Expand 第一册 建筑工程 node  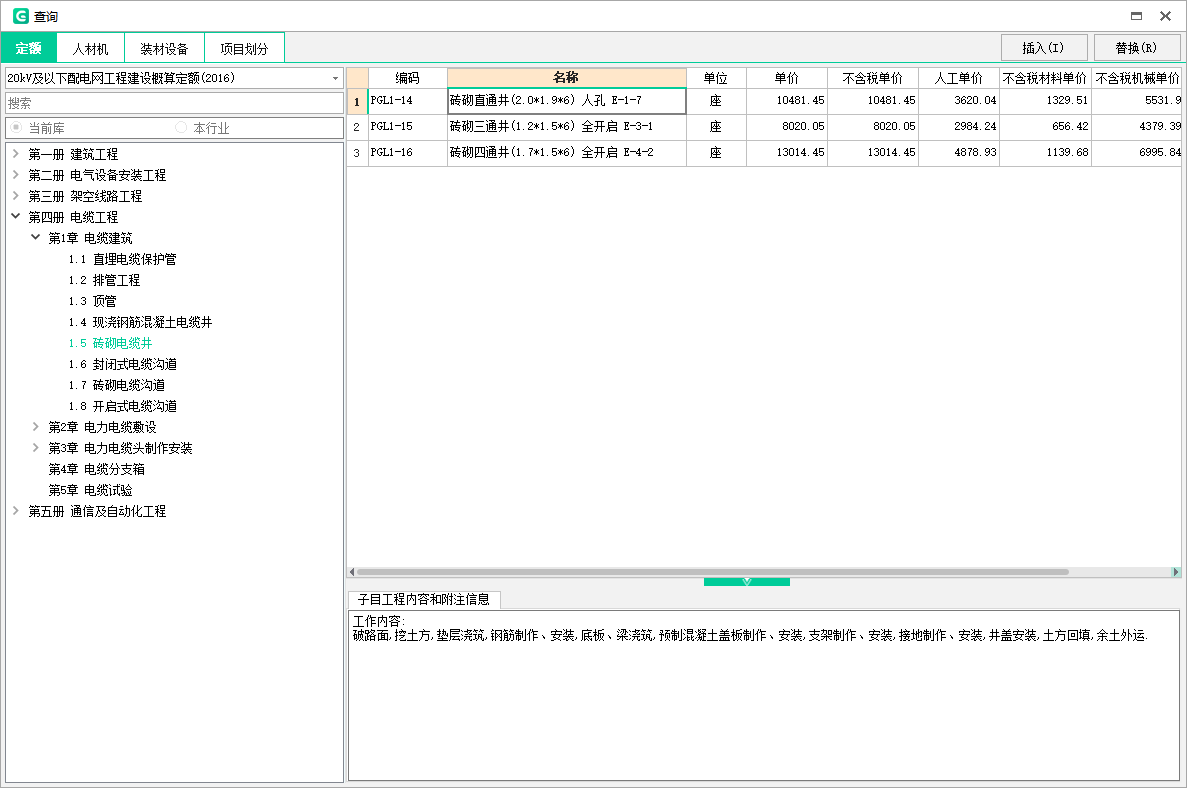pos(16,154)
